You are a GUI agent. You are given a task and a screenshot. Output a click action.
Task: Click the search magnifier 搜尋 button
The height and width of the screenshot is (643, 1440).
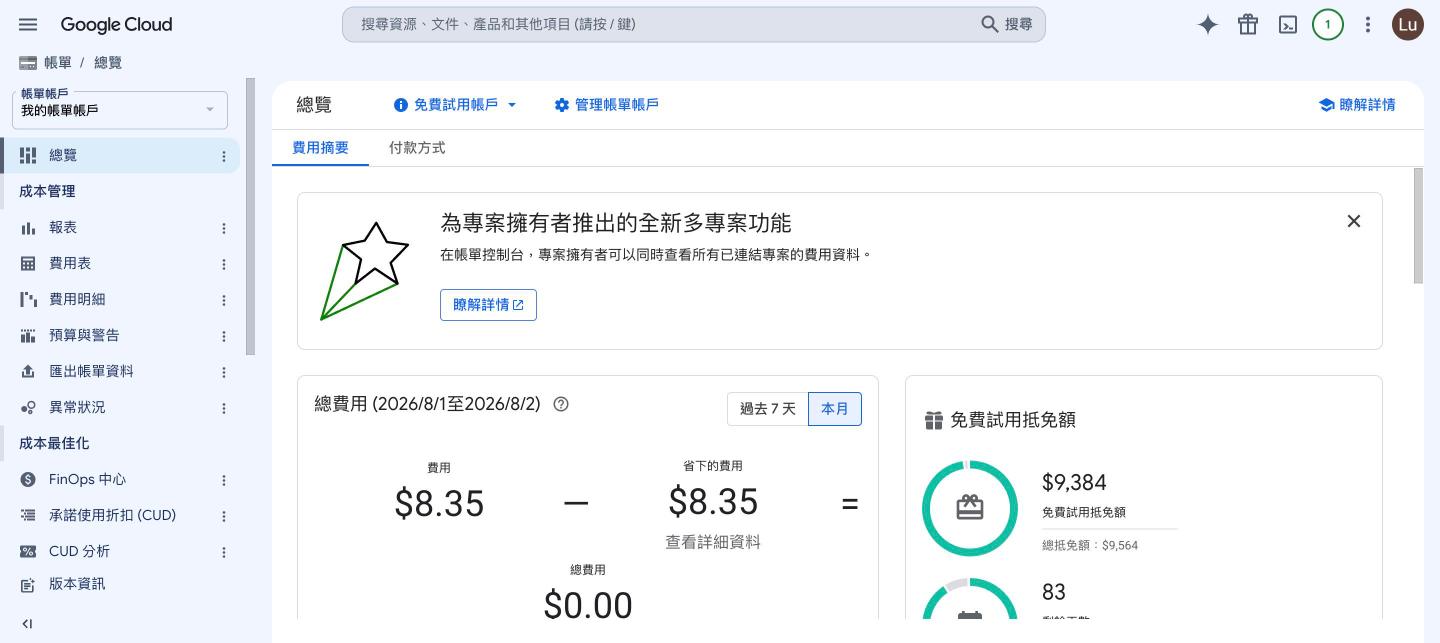pos(1006,24)
